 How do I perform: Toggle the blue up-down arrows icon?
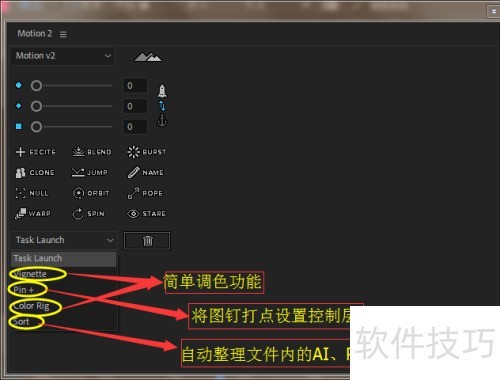click(x=162, y=106)
